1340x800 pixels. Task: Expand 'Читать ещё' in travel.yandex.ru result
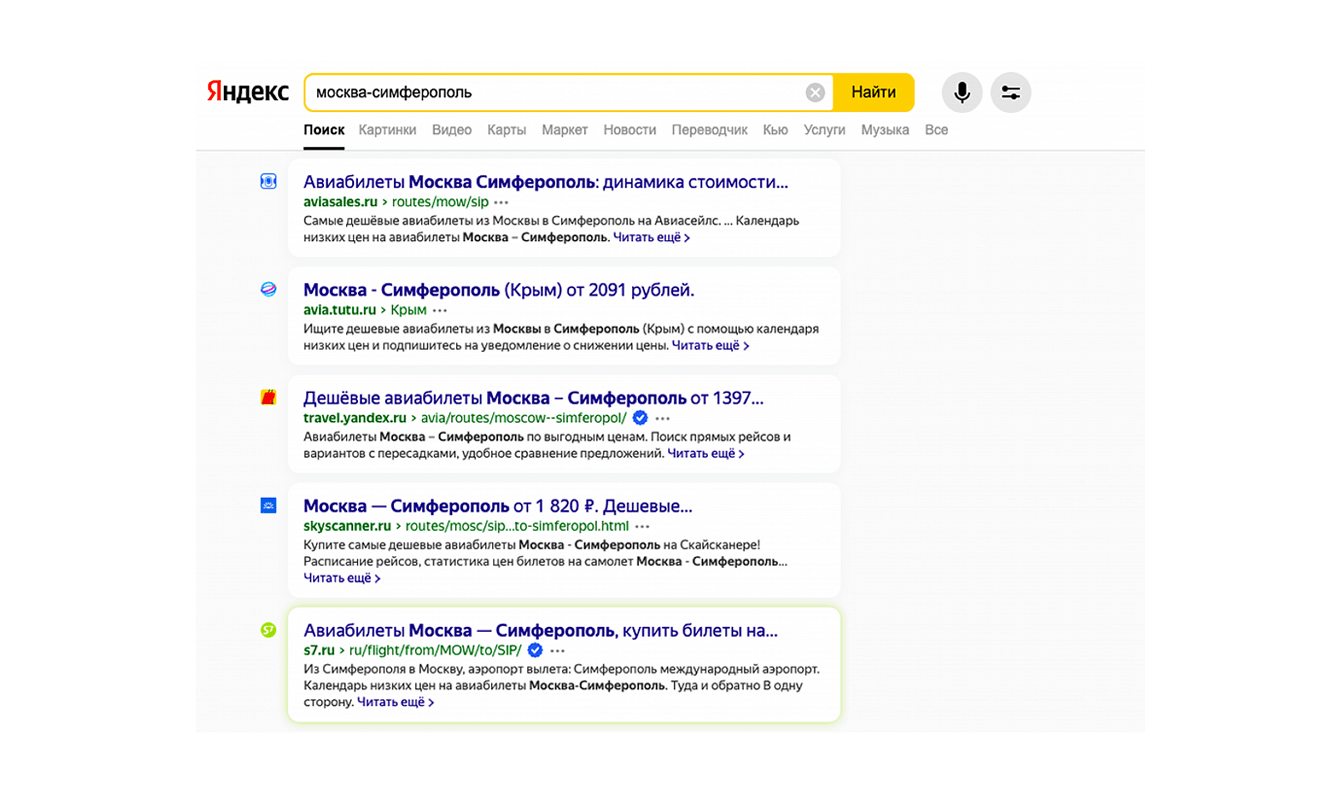[x=706, y=453]
